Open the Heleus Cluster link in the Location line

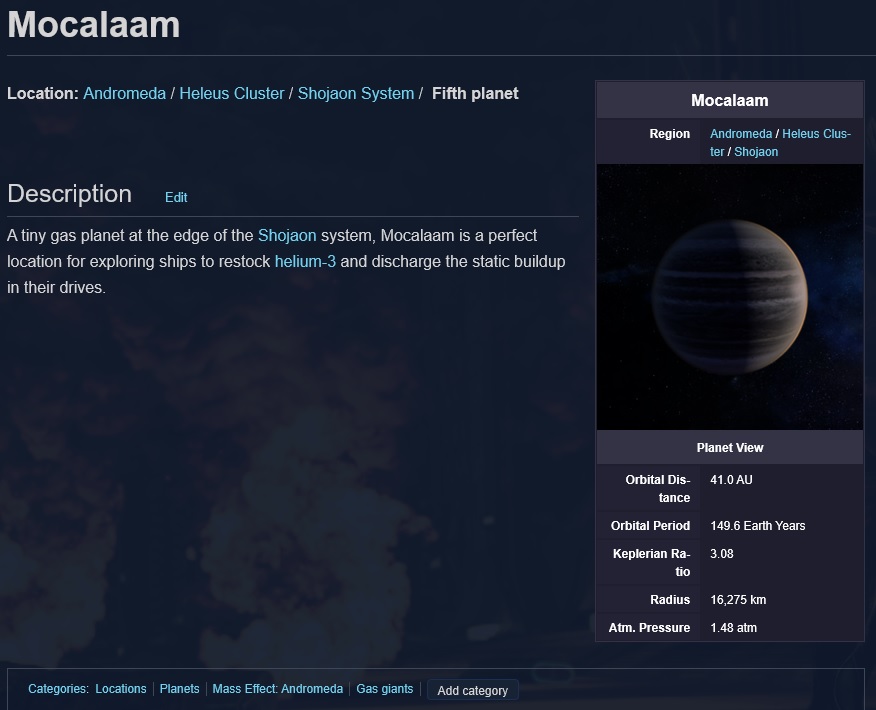[x=232, y=93]
